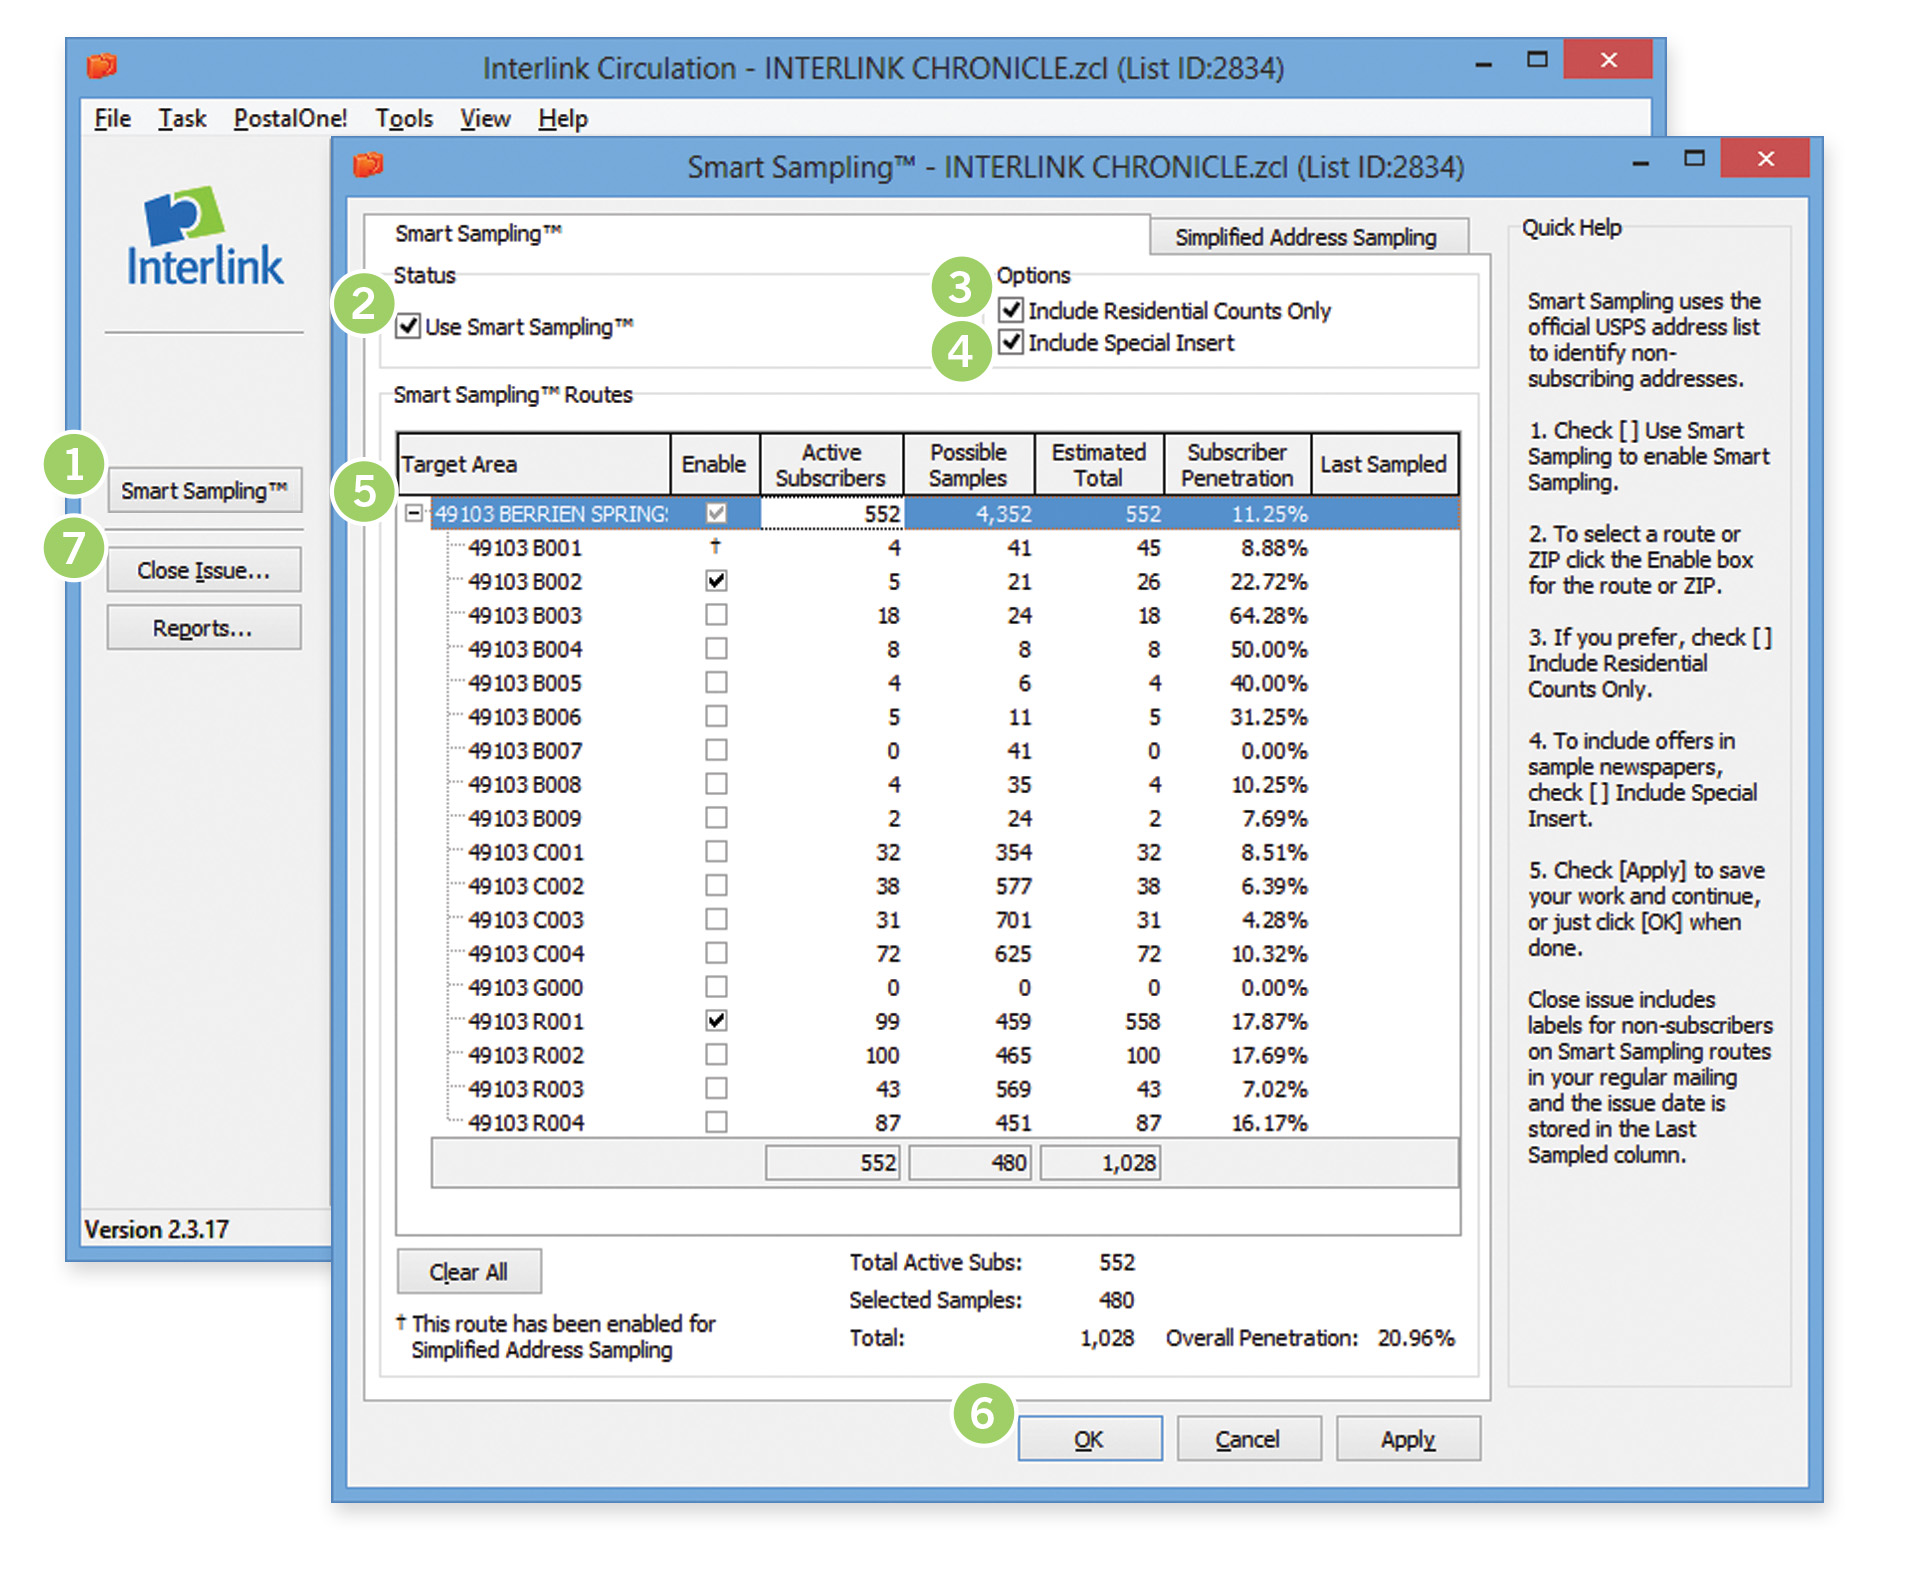Select route row 49103 B009
Image resolution: width=1905 pixels, height=1569 pixels.
945,818
